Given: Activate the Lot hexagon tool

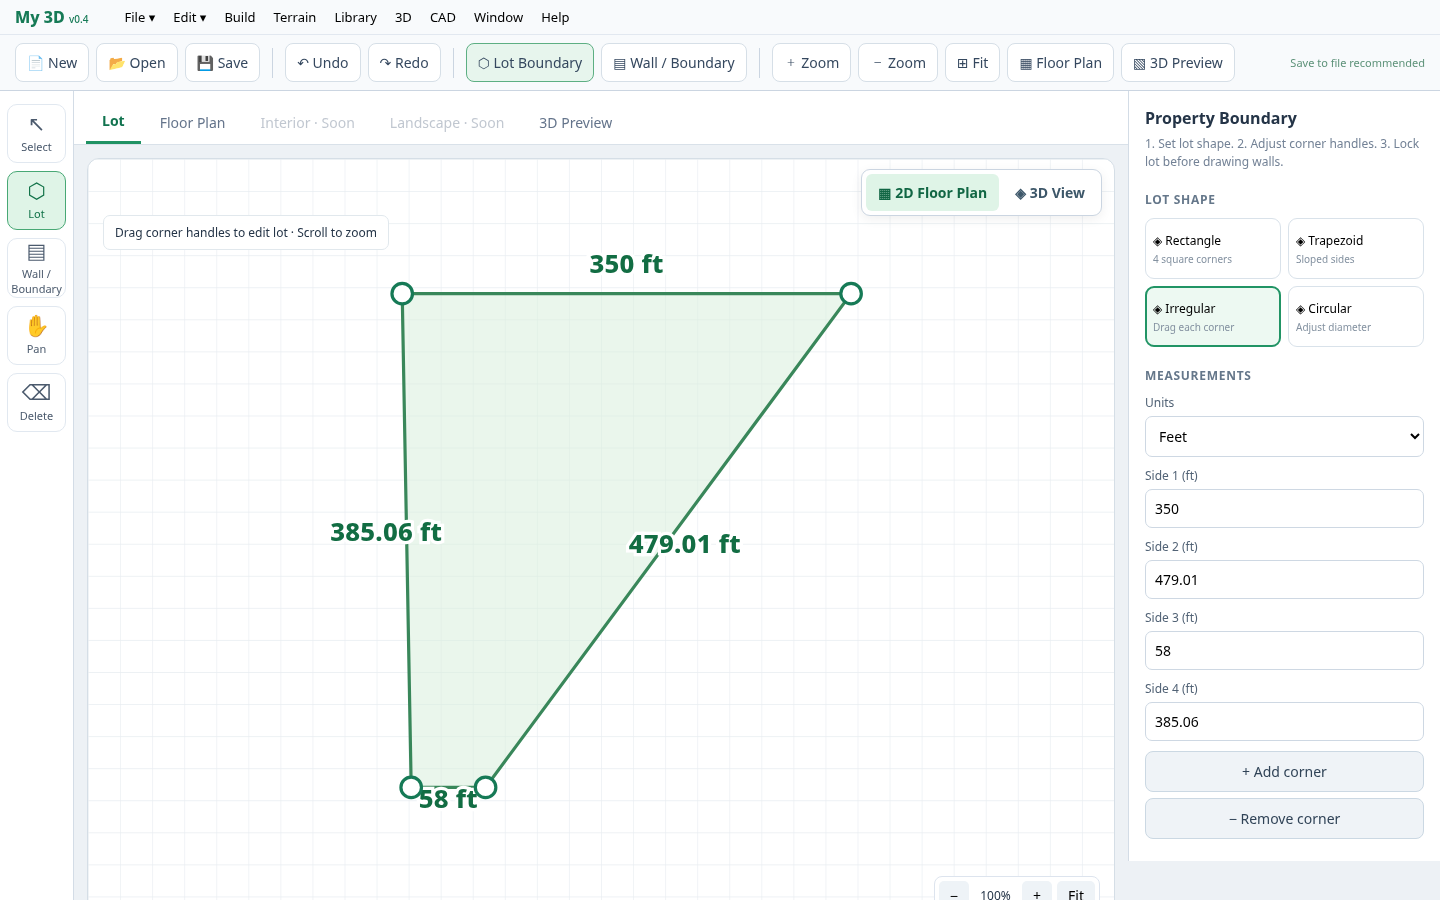Looking at the screenshot, I should [36, 200].
